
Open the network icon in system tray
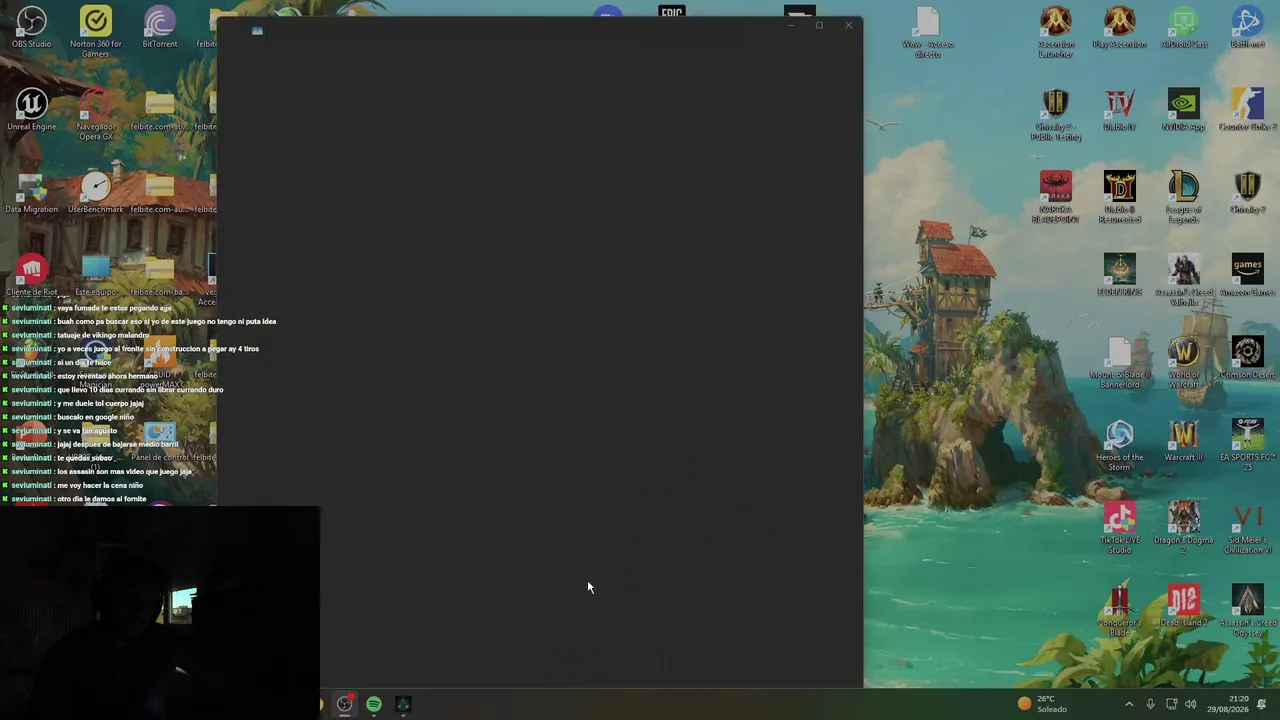(1171, 704)
